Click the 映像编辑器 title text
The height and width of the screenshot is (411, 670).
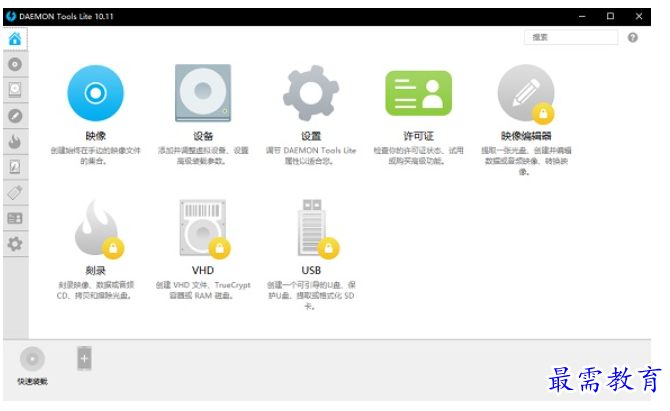[526, 136]
